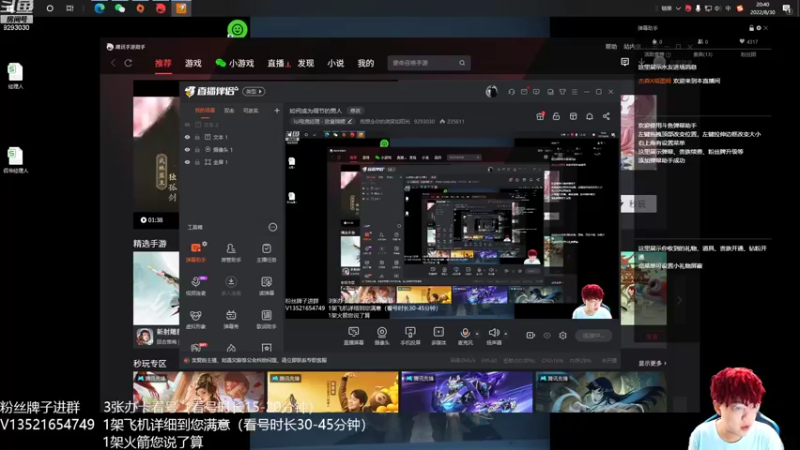Image resolution: width=800 pixels, height=450 pixels.
Task: Expand 显示更多 in 秒玩专区
Action: click(652, 363)
